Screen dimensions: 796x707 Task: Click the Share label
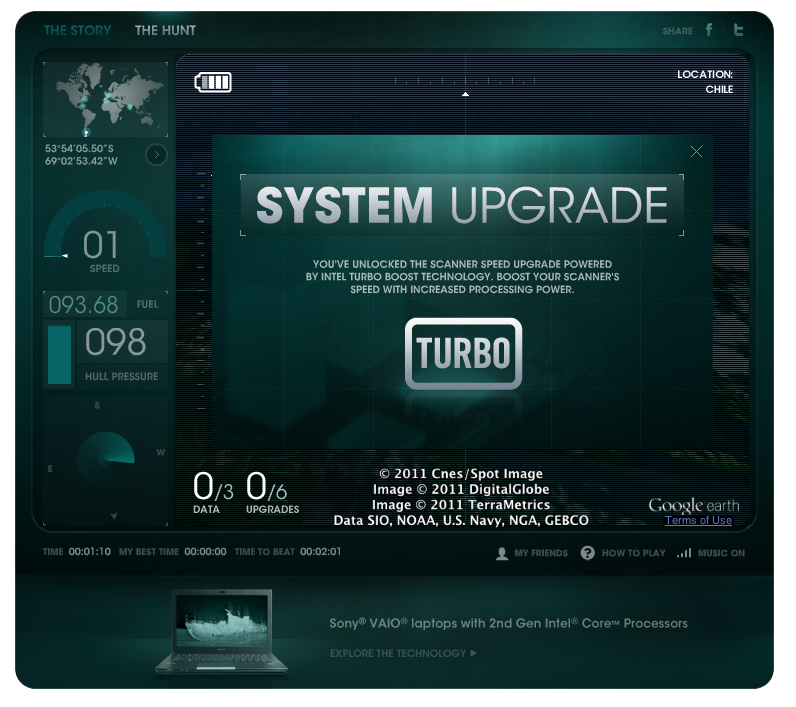pos(677,31)
